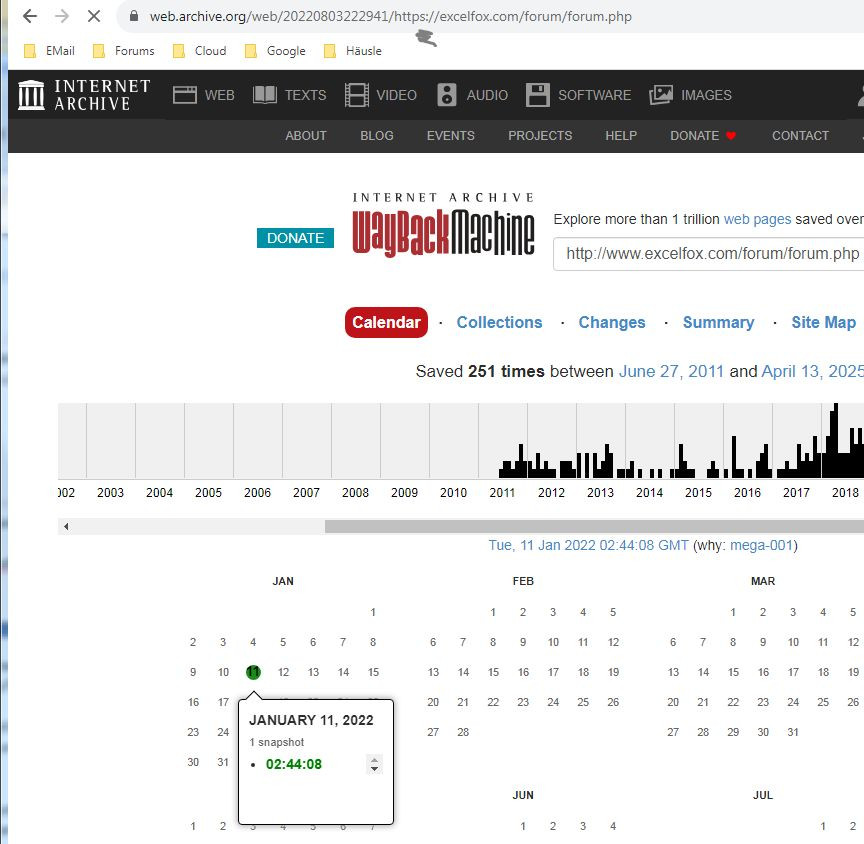This screenshot has height=844, width=864.
Task: Follow the 'web pages' link
Action: pyautogui.click(x=757, y=219)
